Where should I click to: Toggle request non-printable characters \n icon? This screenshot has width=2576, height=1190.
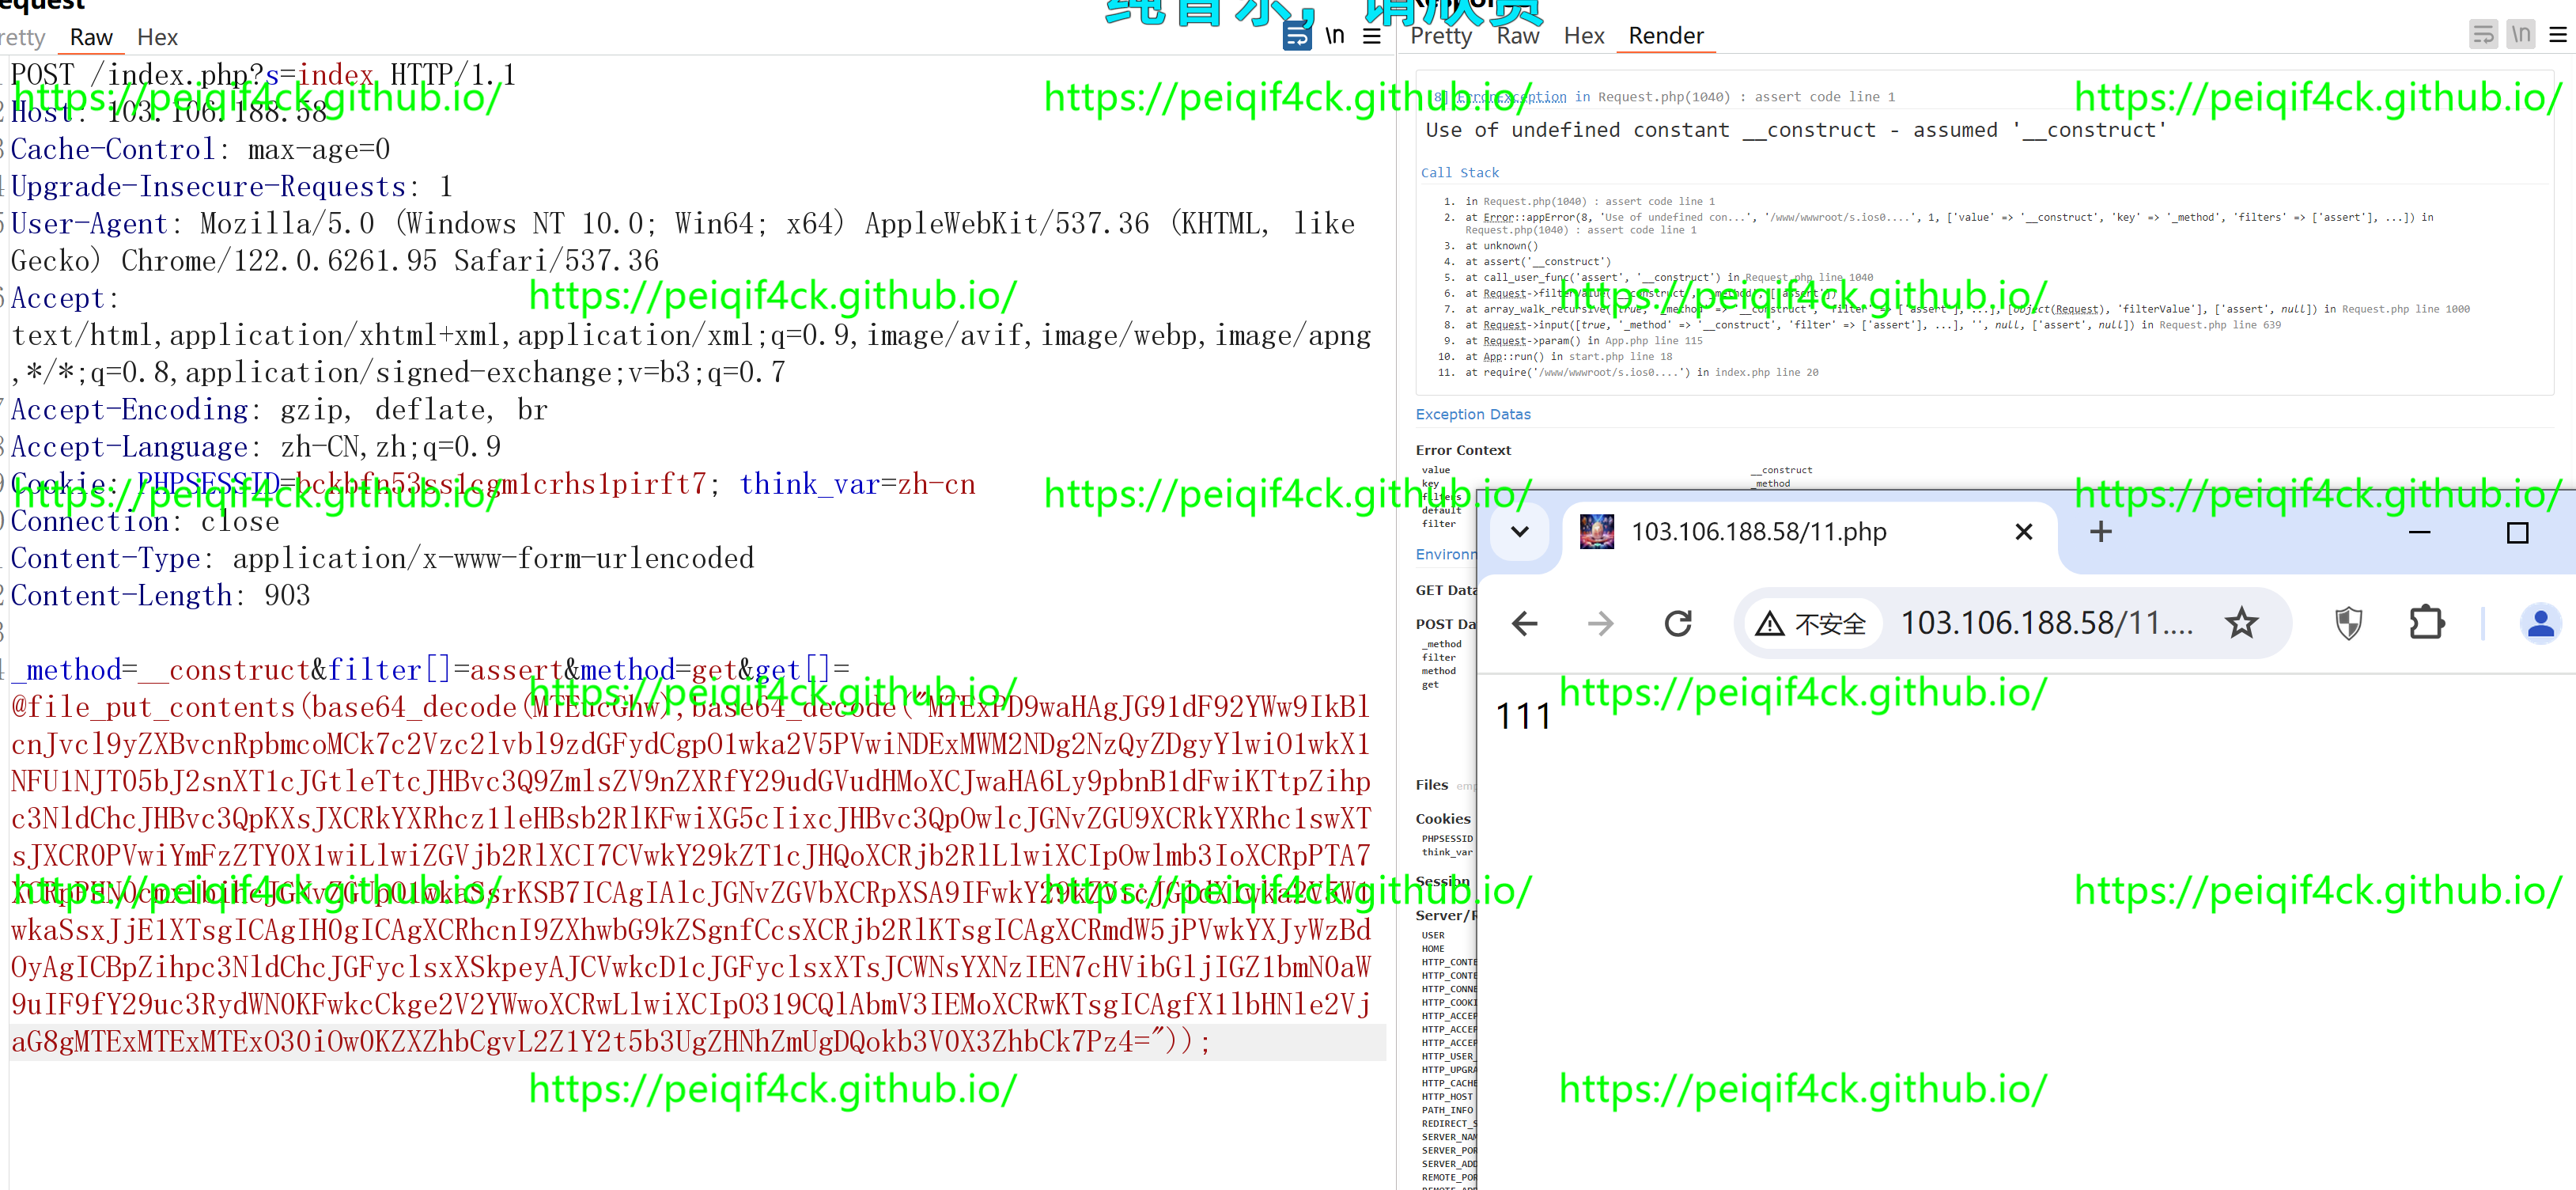pos(1335,36)
